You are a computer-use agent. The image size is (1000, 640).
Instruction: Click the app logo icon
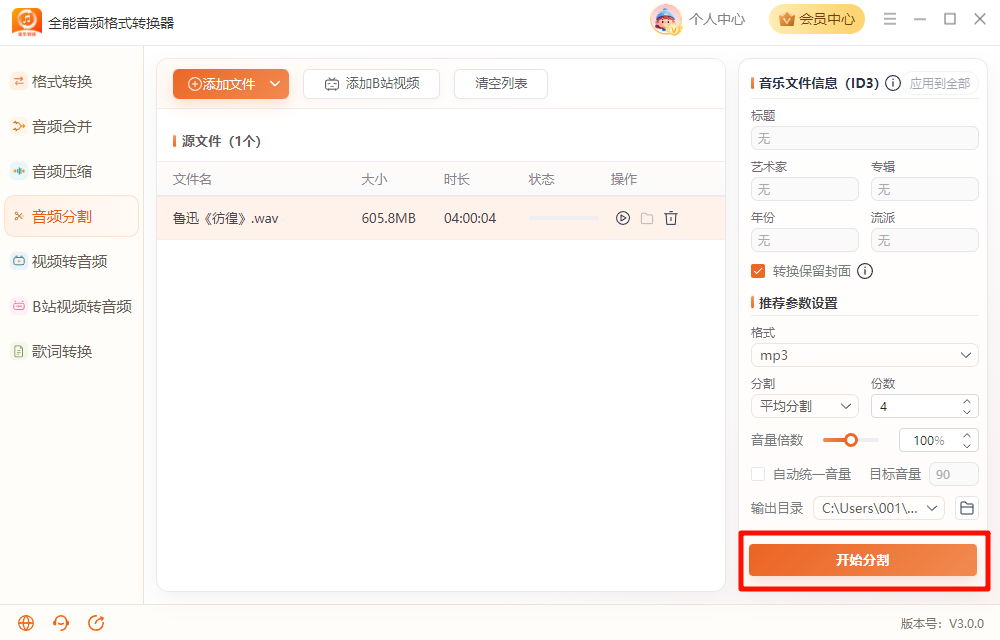point(27,22)
